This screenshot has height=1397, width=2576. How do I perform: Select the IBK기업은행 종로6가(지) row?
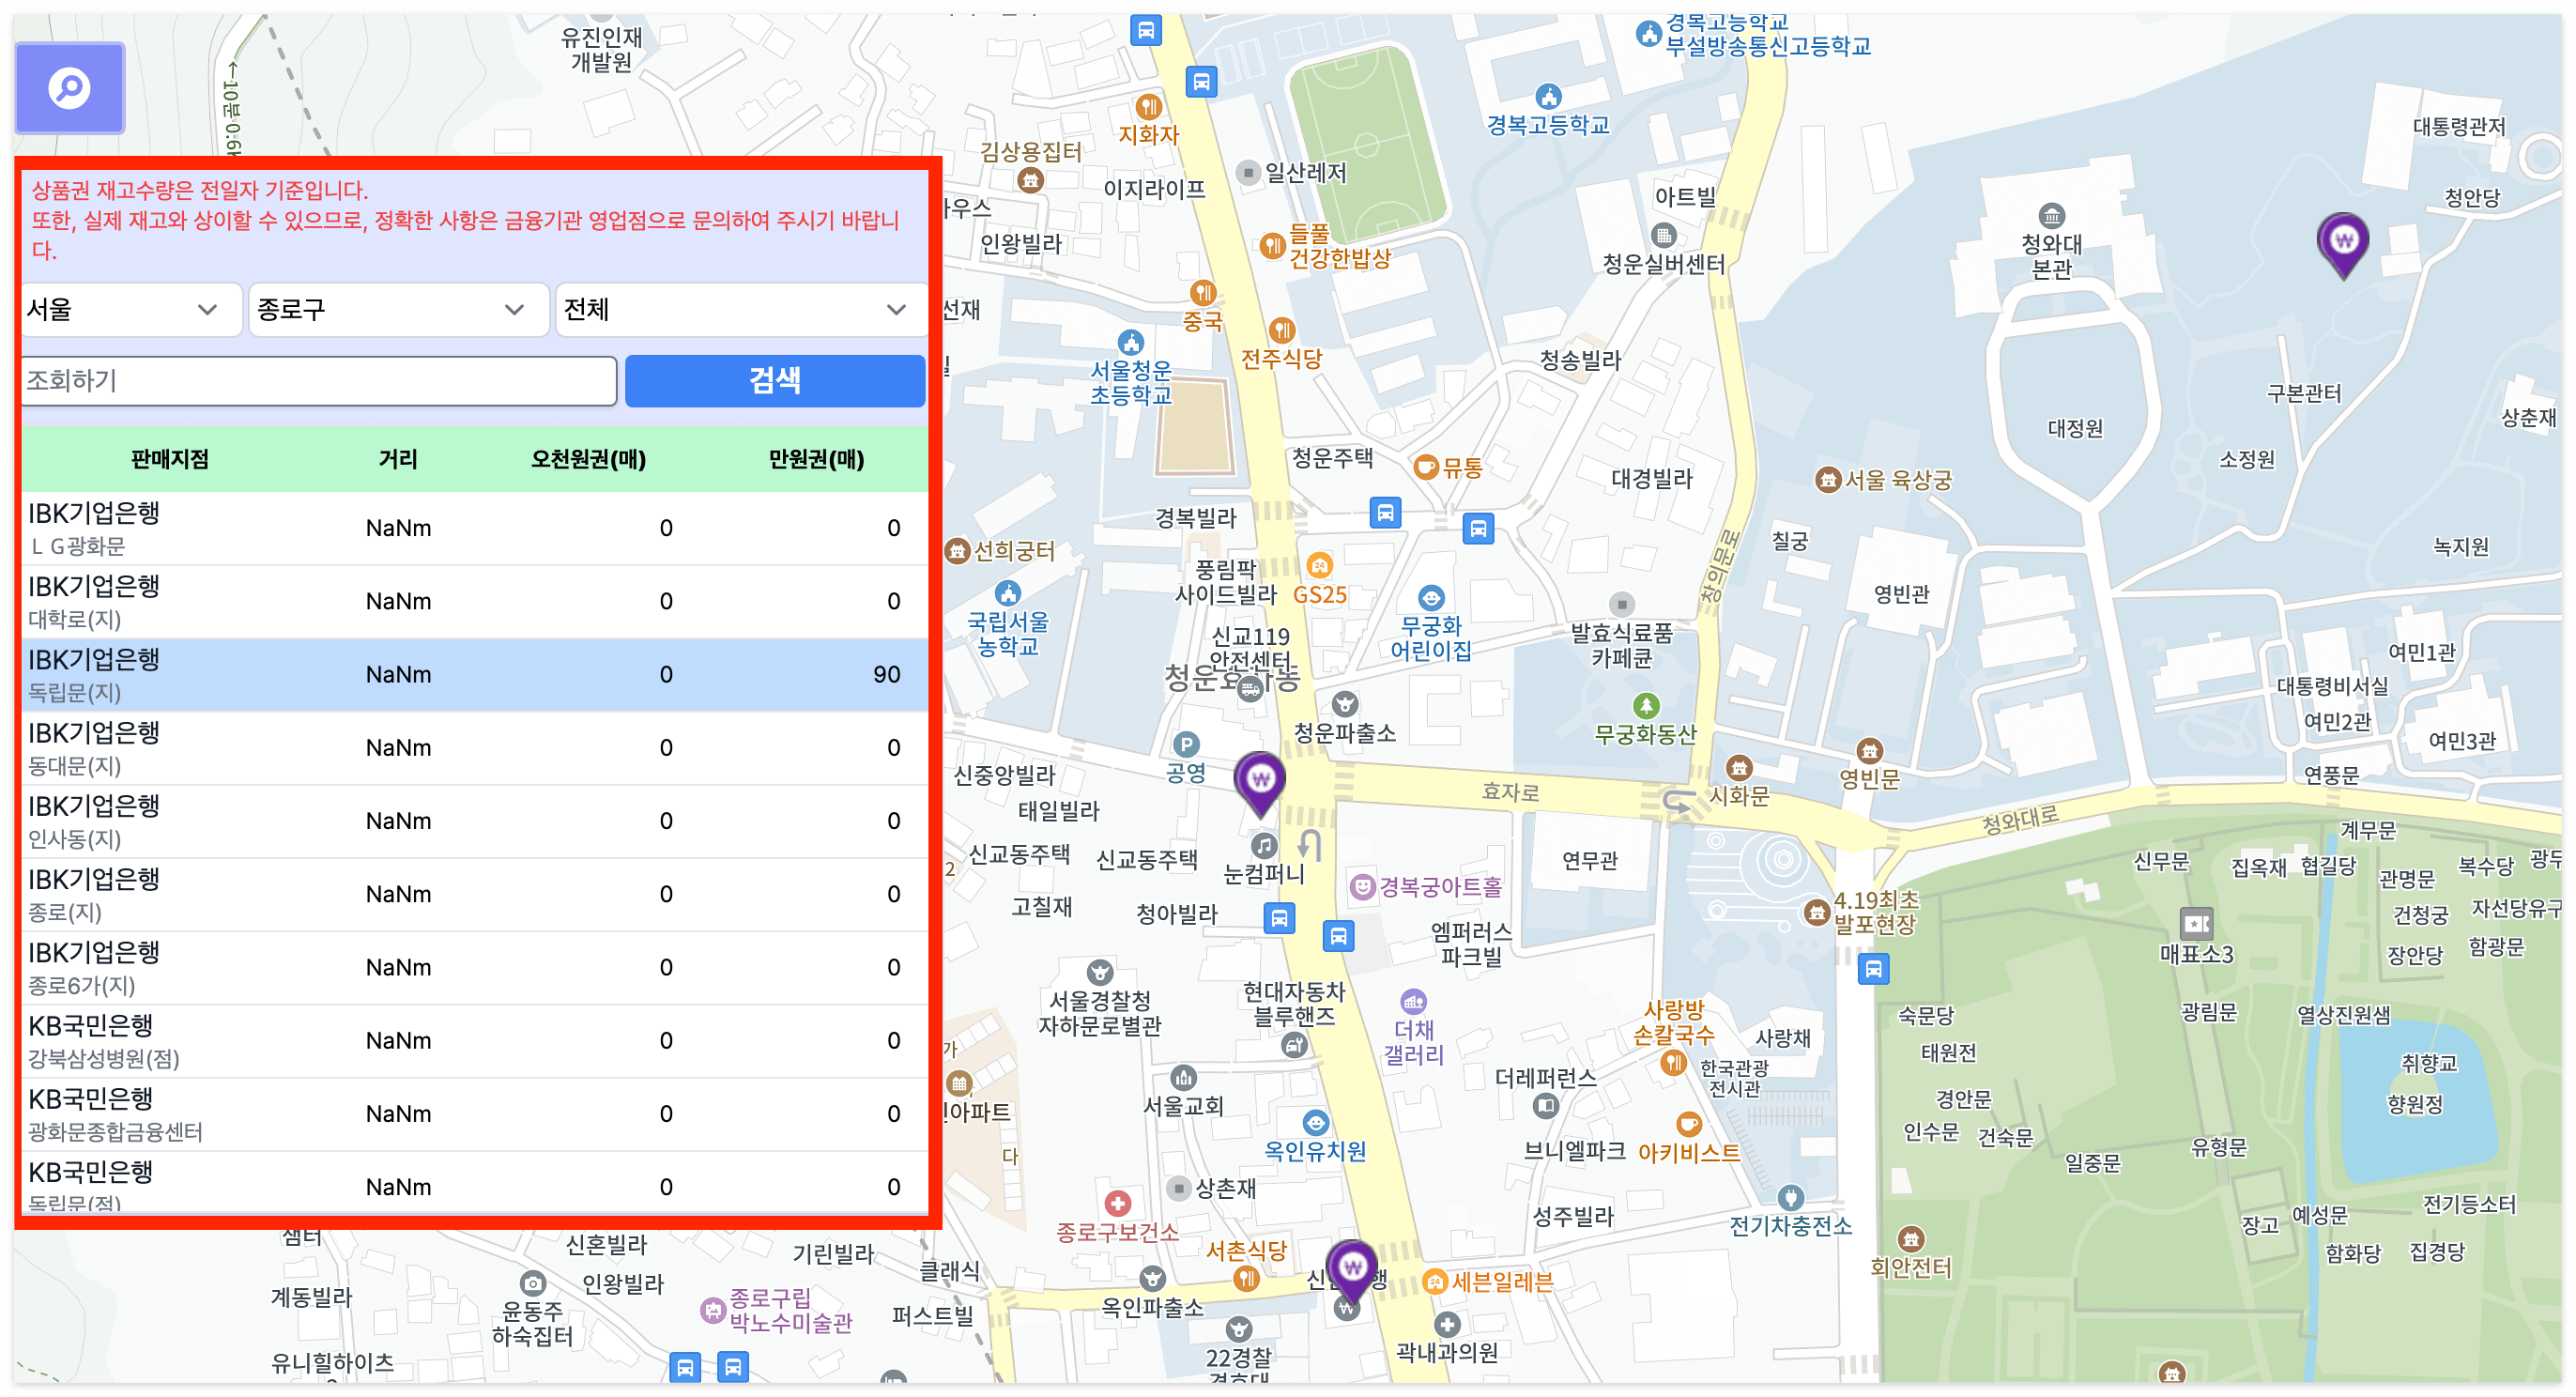click(x=474, y=968)
